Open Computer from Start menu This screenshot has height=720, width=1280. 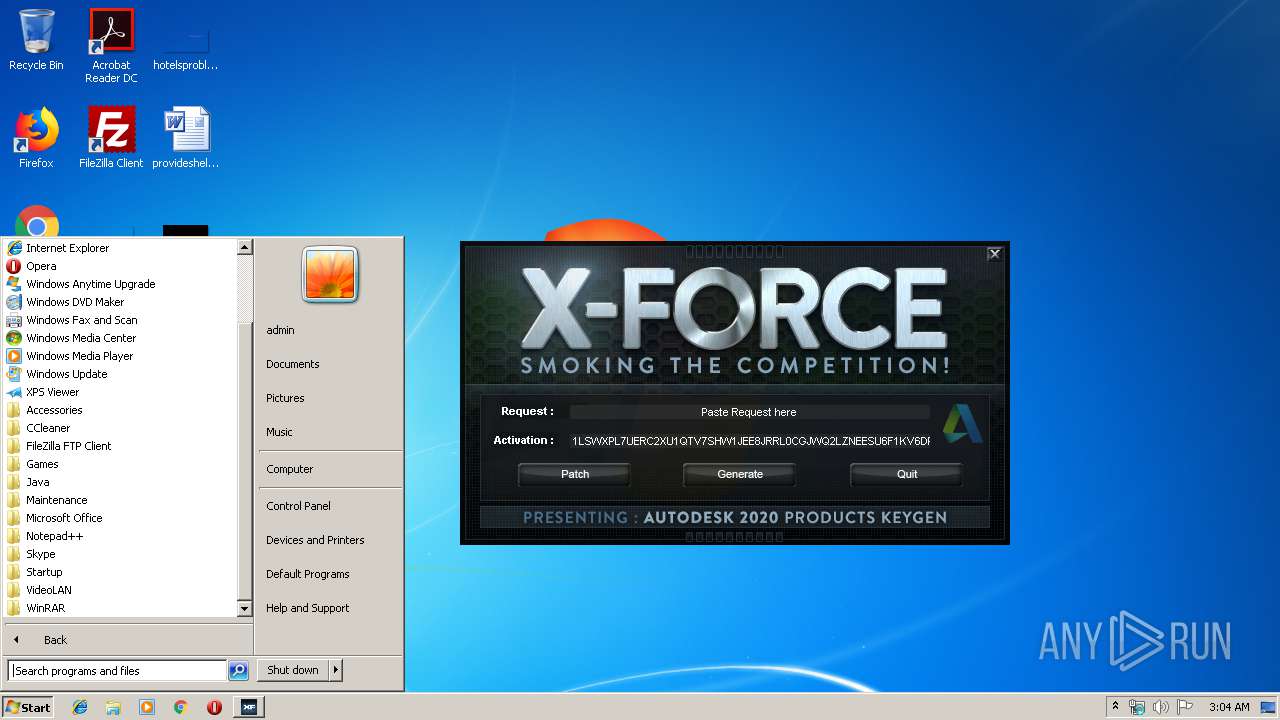(289, 469)
